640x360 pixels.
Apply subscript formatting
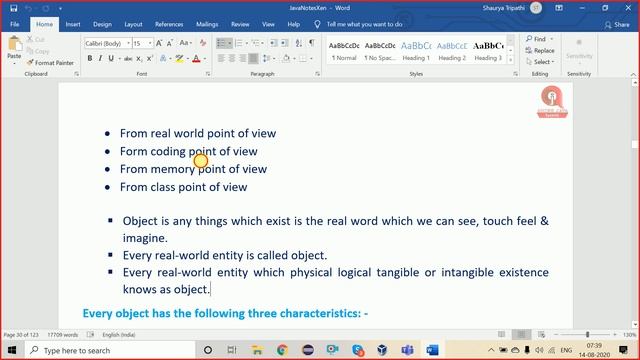(139, 59)
